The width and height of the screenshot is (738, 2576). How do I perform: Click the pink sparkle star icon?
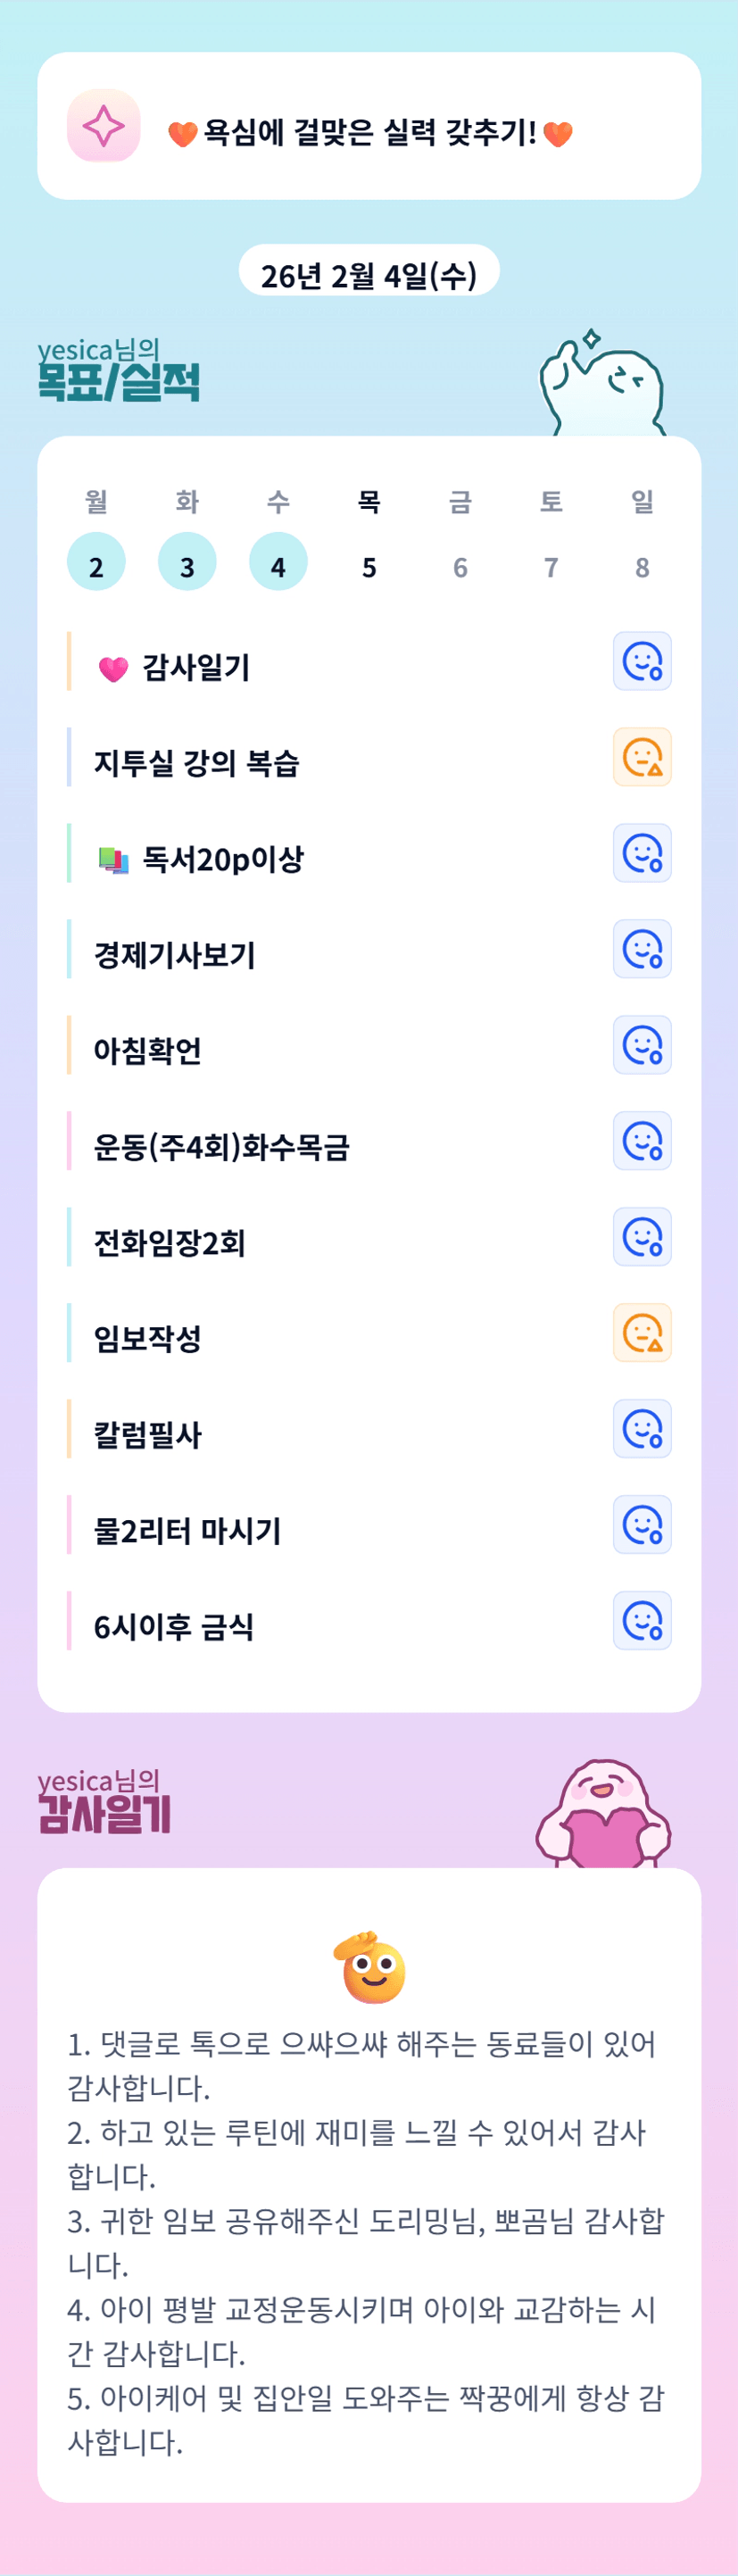coord(103,126)
